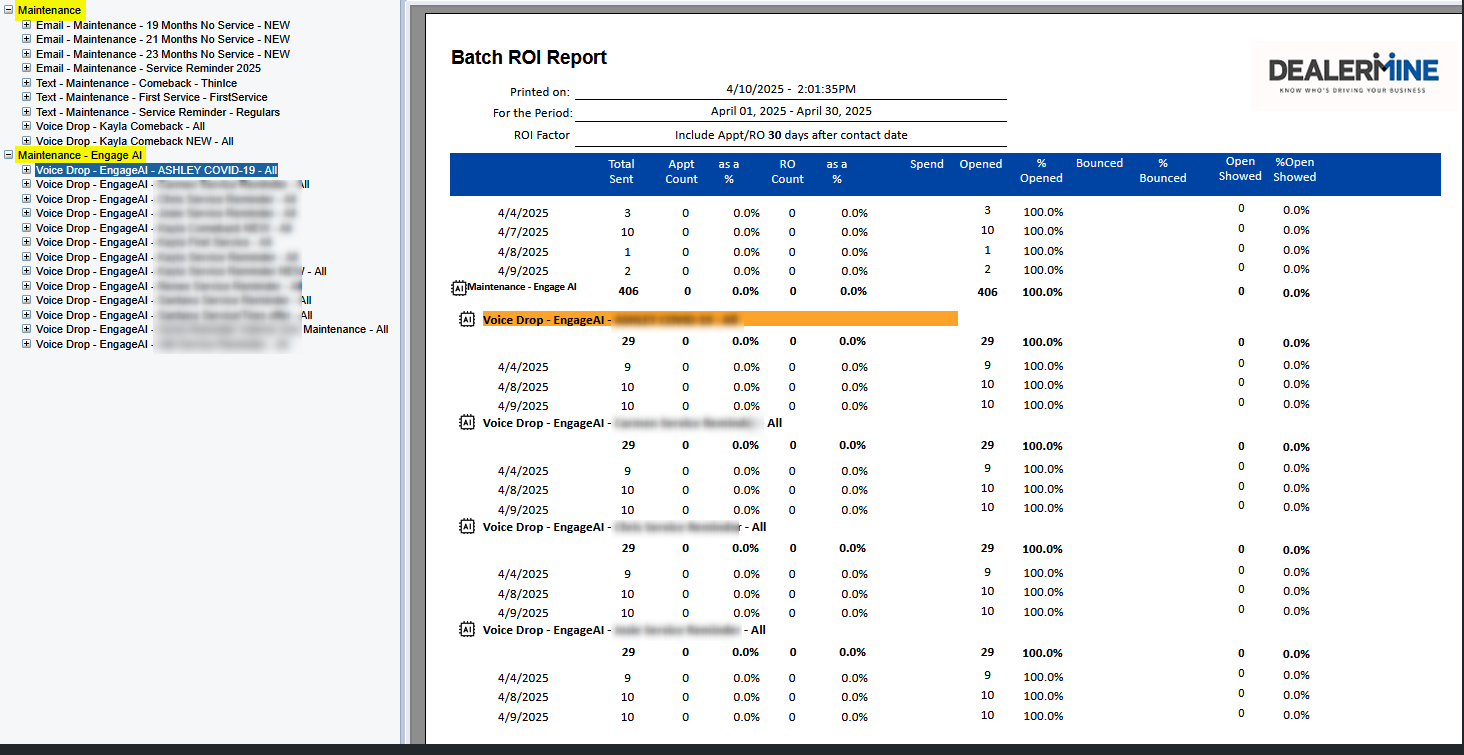This screenshot has height=755, width=1464.
Task: Expand Email - Maintenance - 19 Months No Service node
Action: click(x=27, y=25)
